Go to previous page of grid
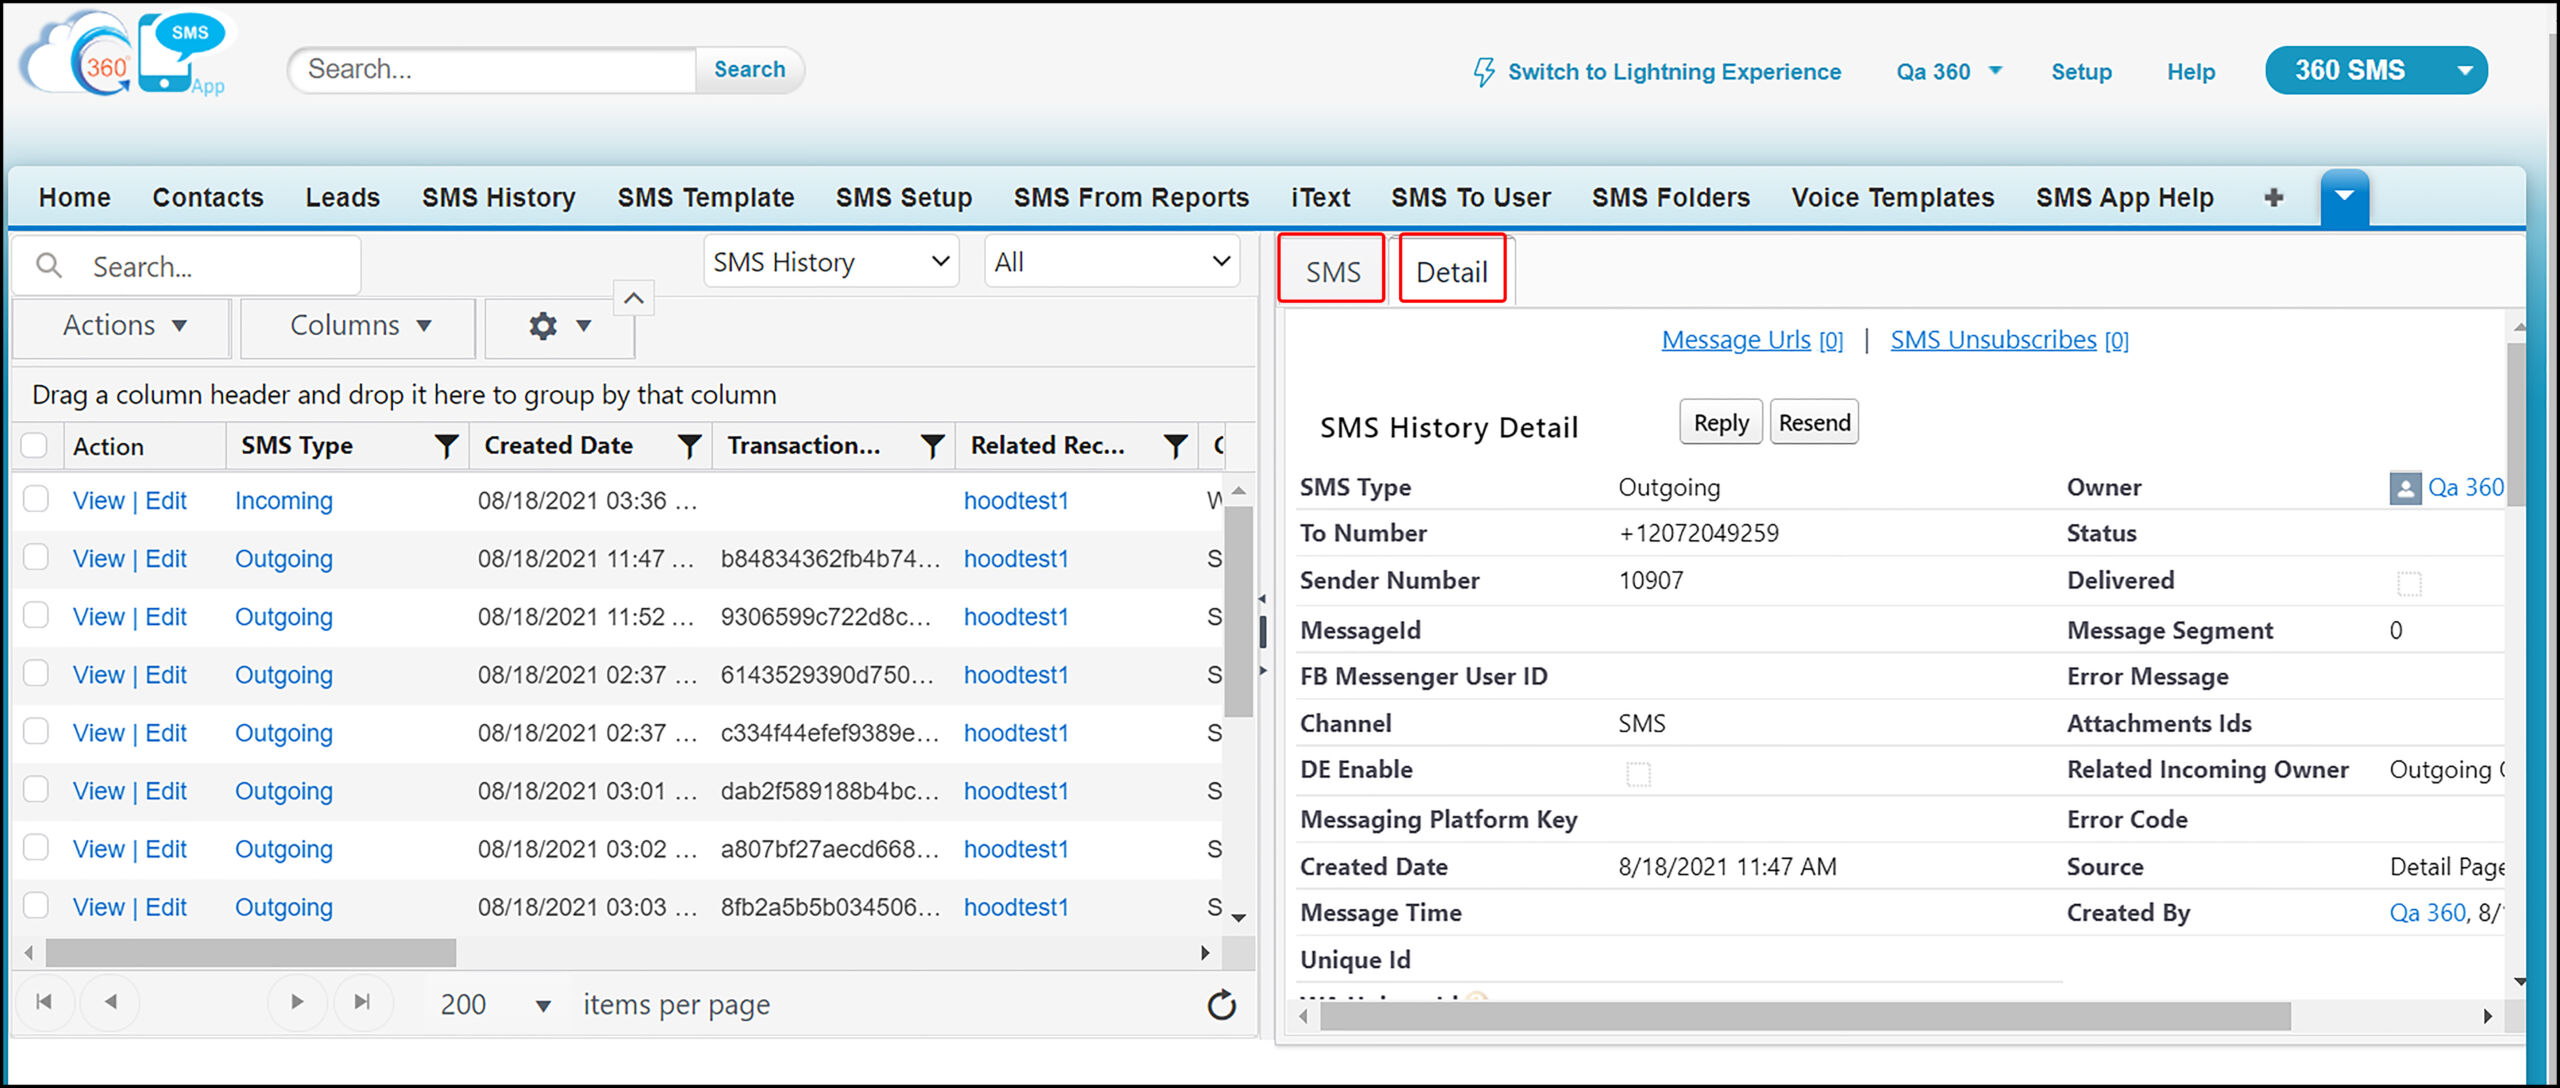Screen dimensions: 2560x1088 pyautogui.click(x=110, y=1002)
